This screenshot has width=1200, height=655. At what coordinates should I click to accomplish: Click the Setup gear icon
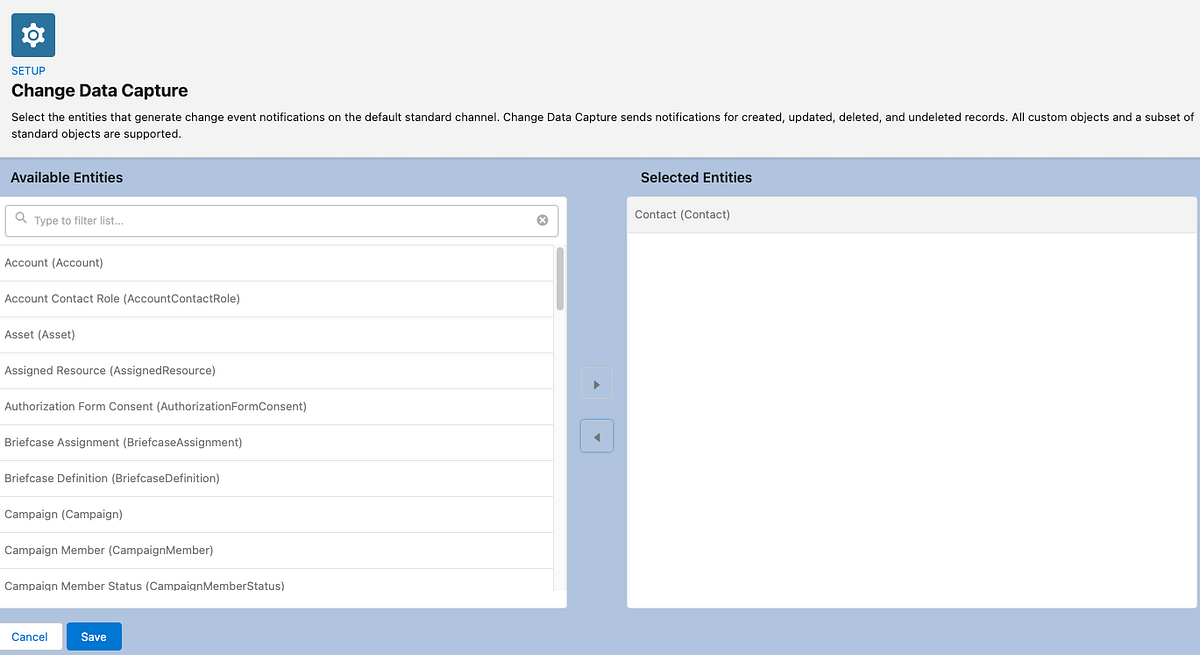pyautogui.click(x=32, y=33)
